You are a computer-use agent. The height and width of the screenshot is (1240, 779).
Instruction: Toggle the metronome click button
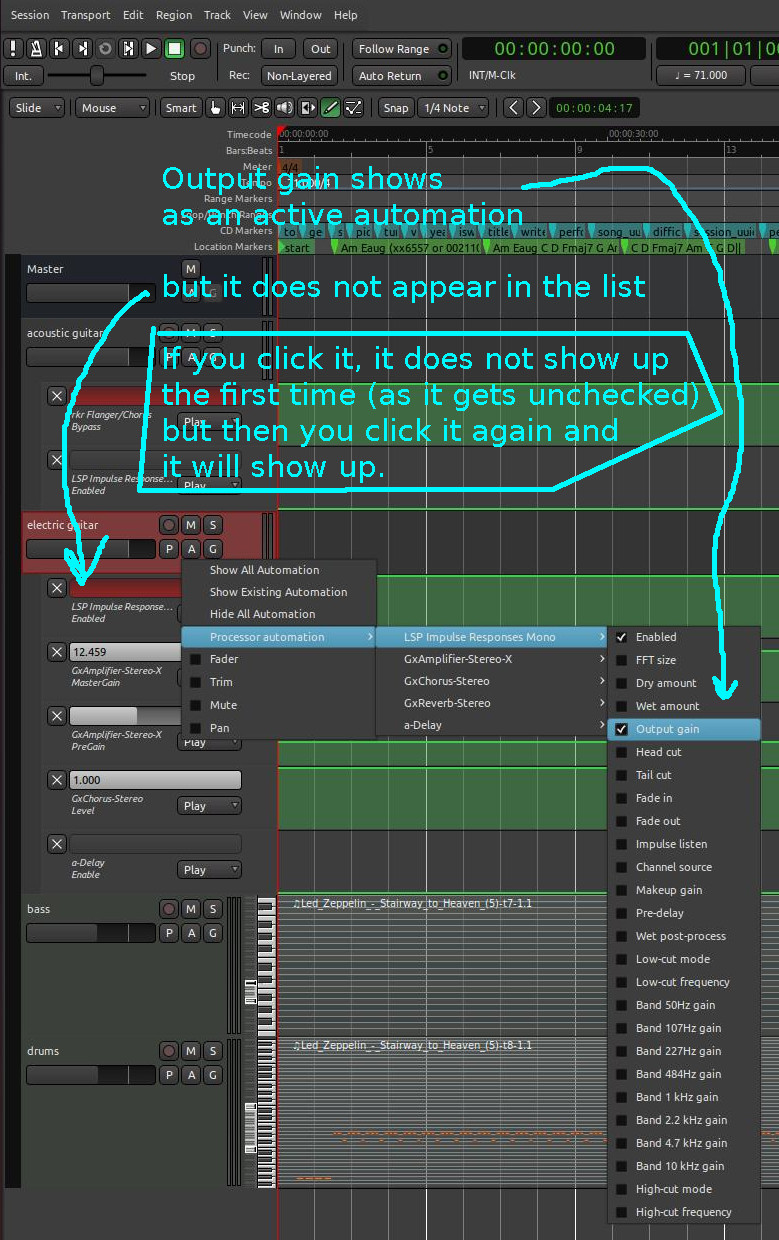(36, 48)
